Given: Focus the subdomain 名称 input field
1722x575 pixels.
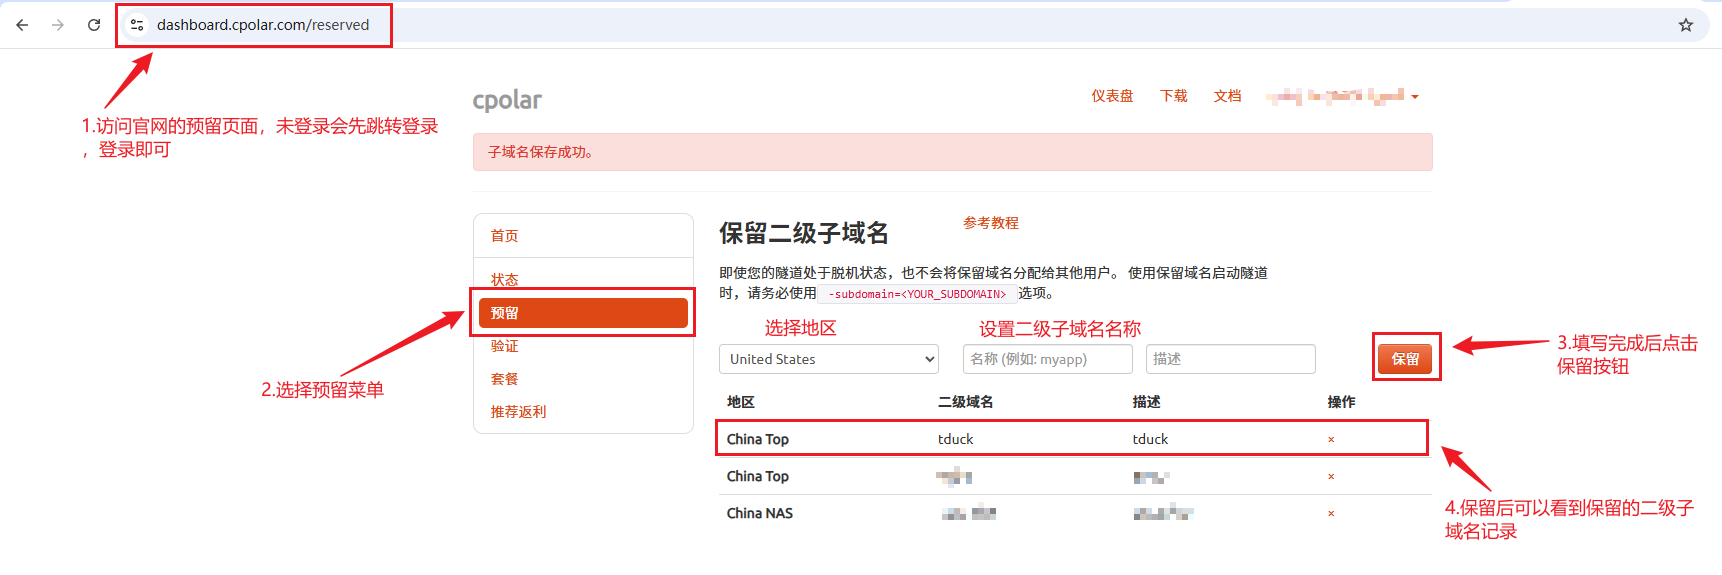Looking at the screenshot, I should coord(1047,359).
